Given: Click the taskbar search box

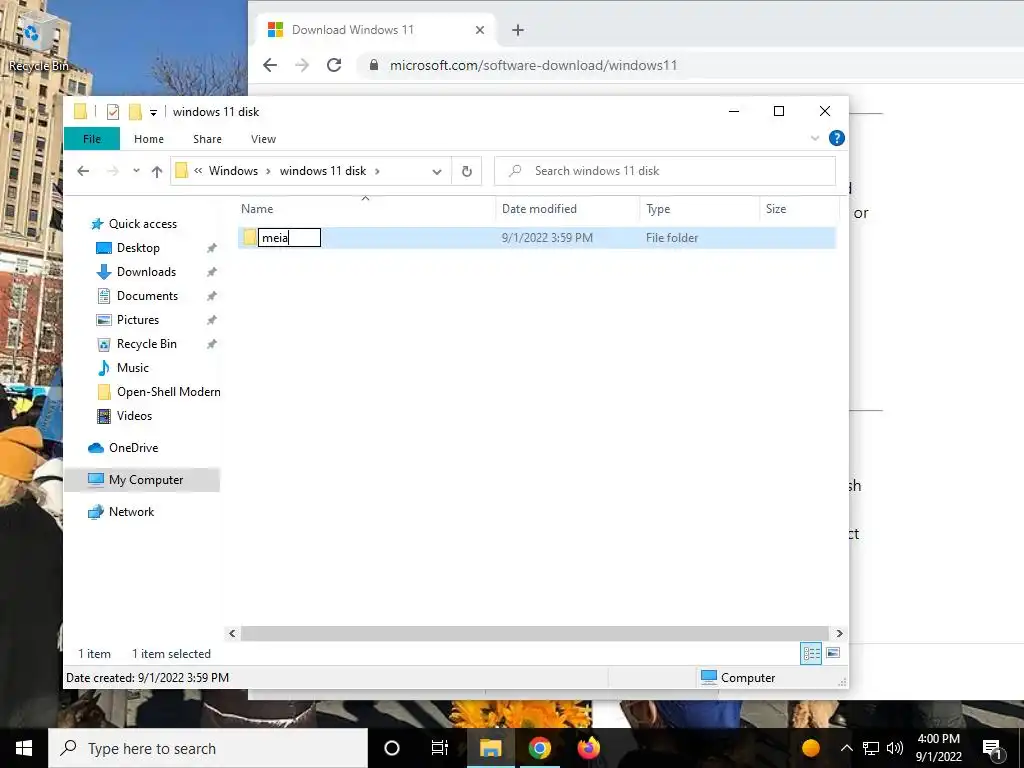Looking at the screenshot, I should point(208,748).
